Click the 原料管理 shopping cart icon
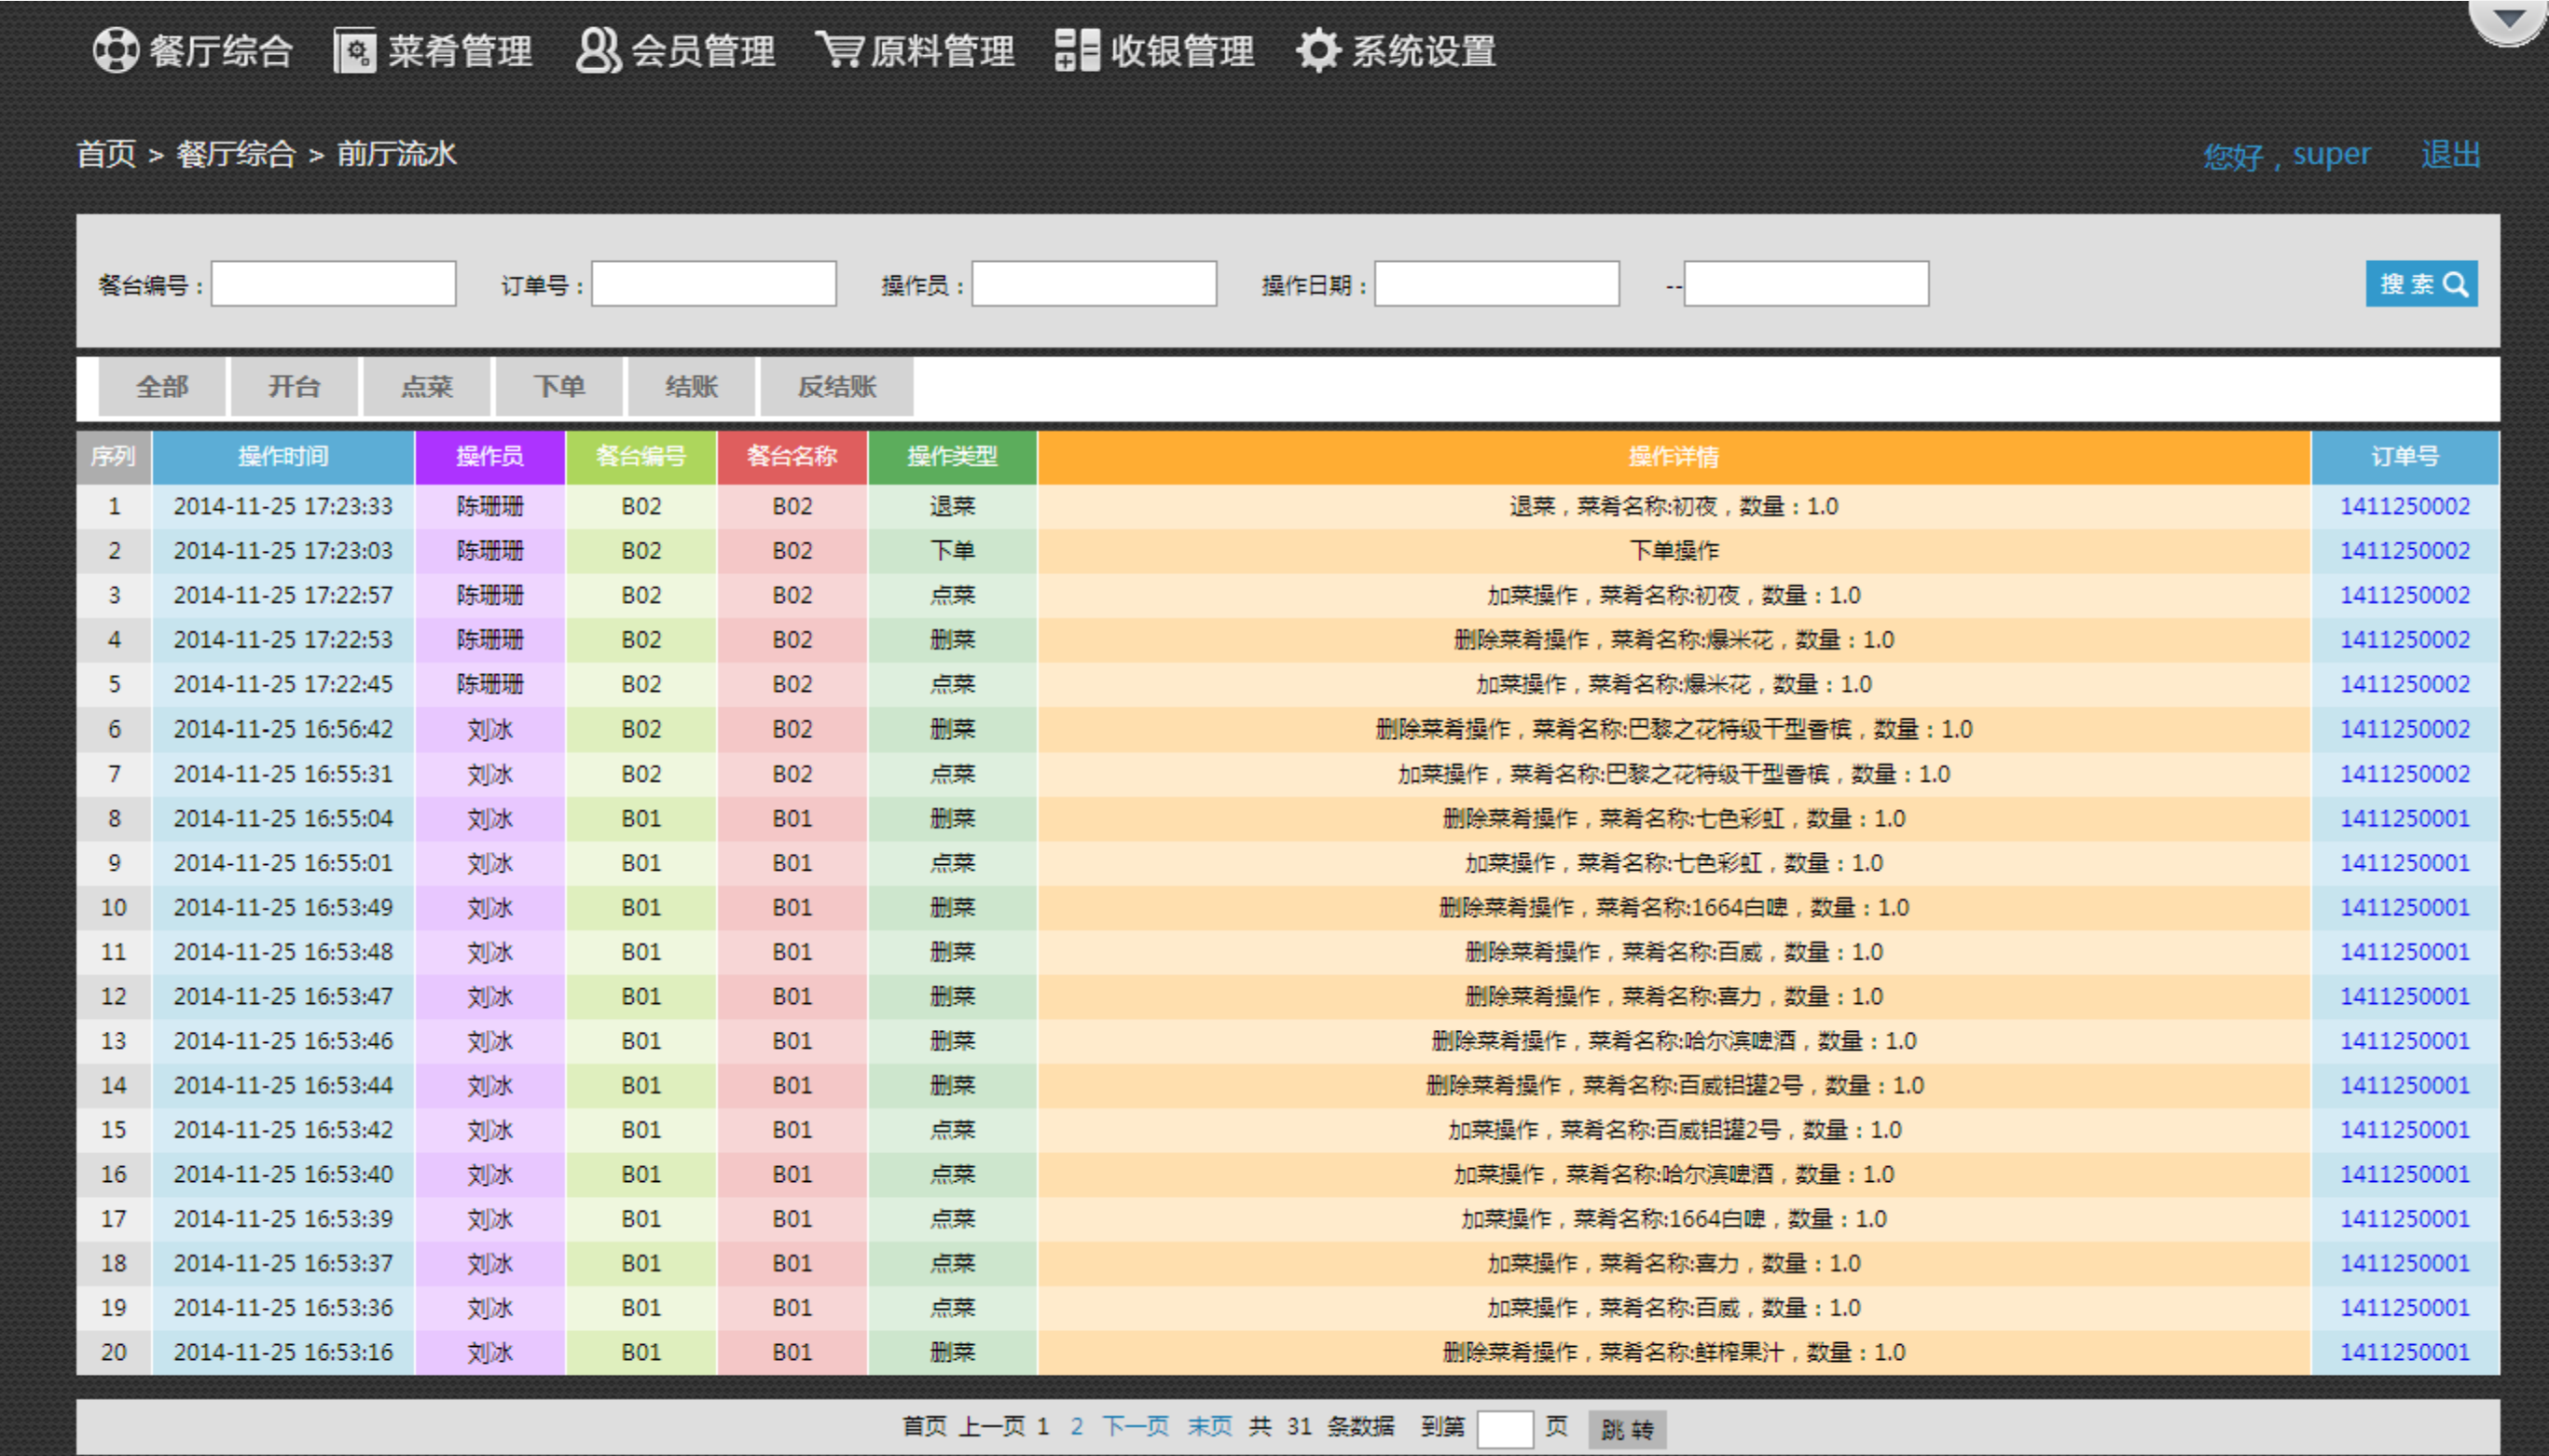Screen dimensions: 2549x1456 tap(839, 49)
